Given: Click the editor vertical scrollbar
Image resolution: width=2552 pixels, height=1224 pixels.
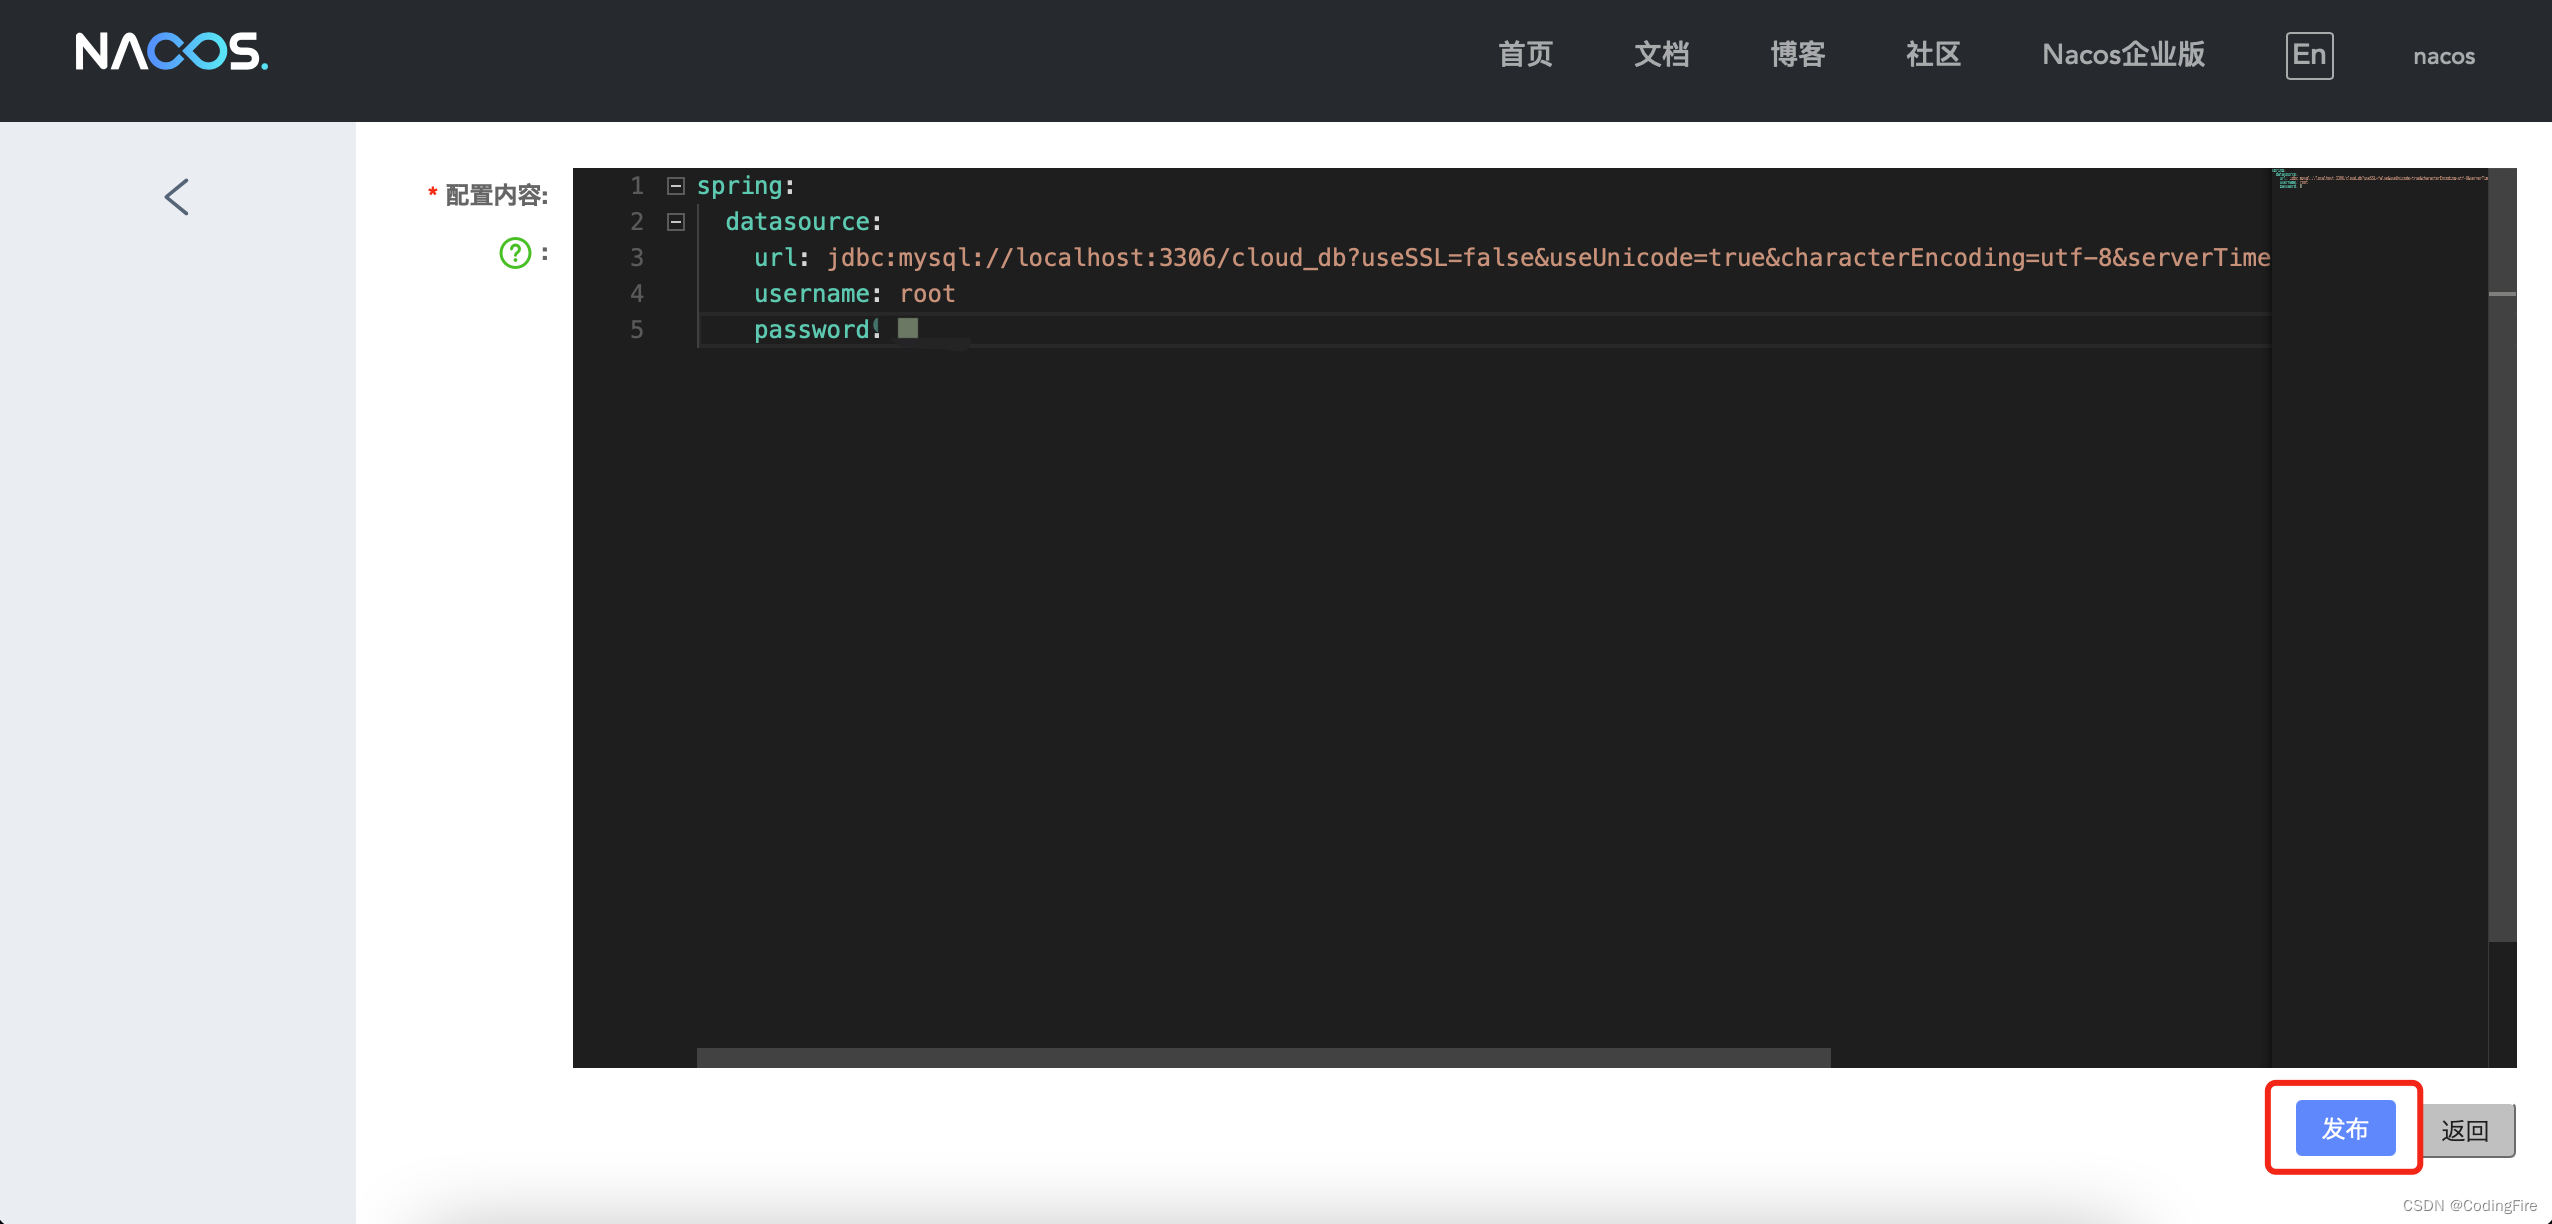Looking at the screenshot, I should [2502, 555].
